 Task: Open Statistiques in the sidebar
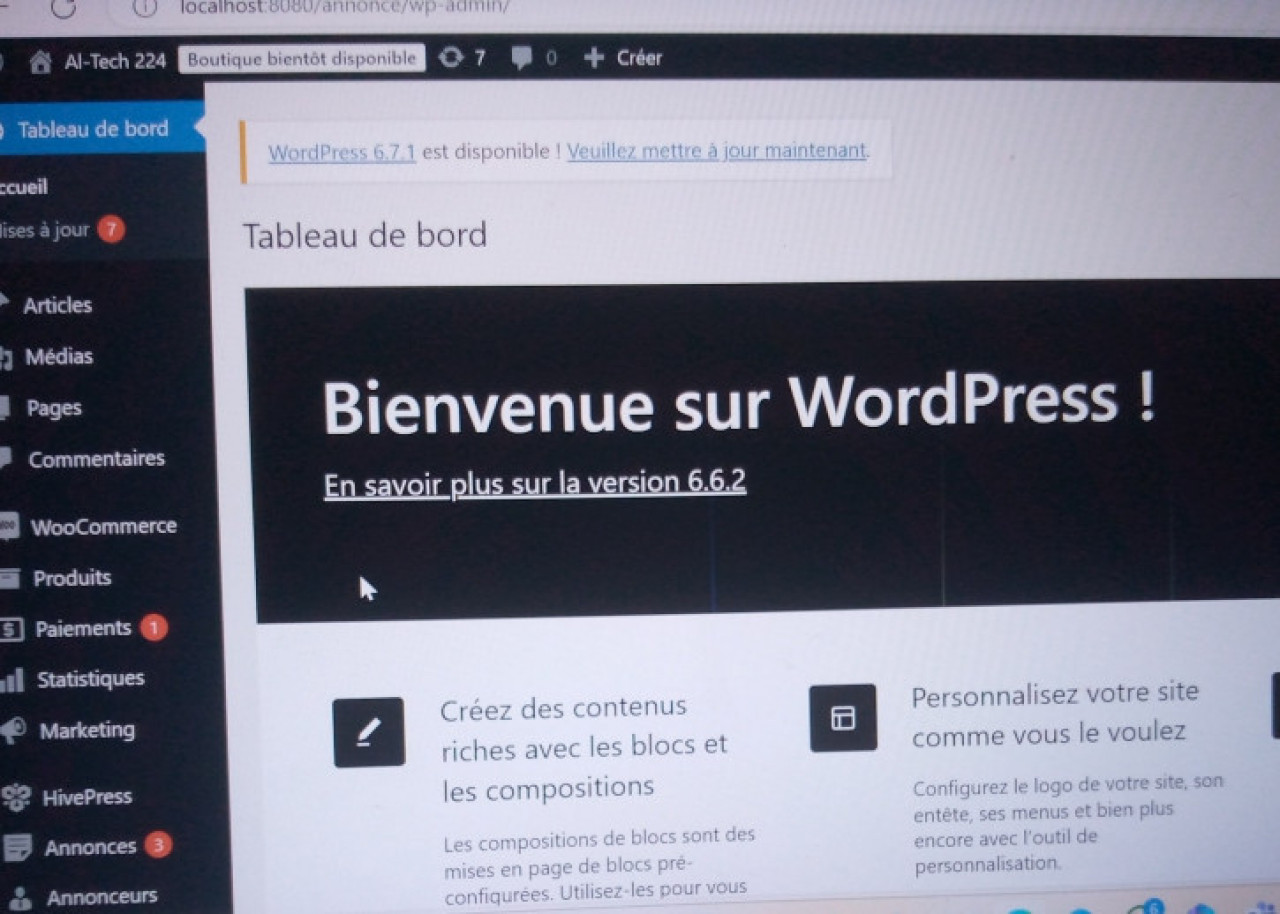(90, 679)
